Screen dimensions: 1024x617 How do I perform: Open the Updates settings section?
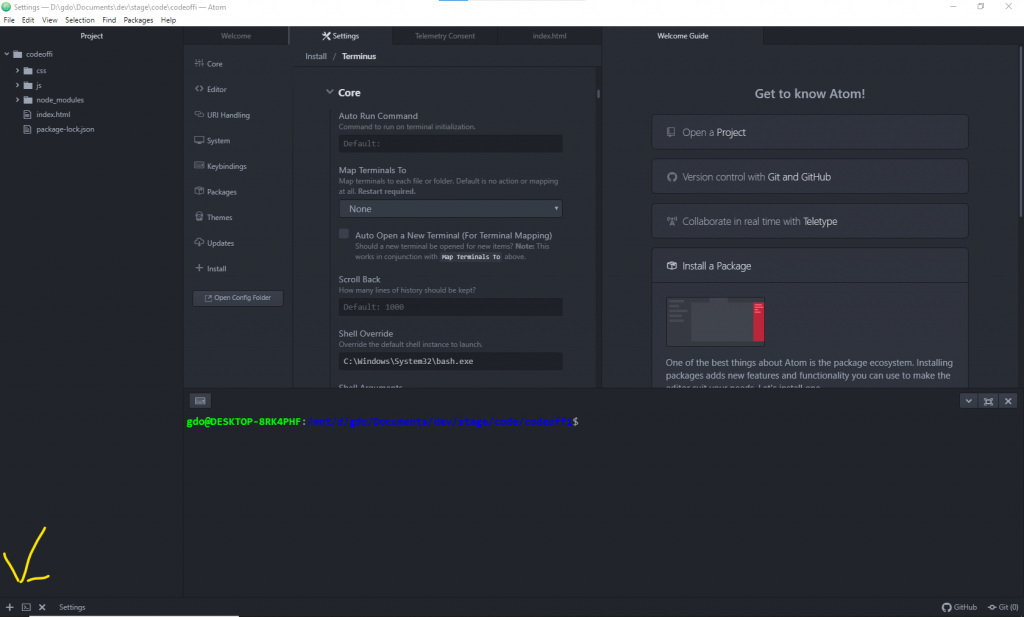tap(214, 243)
